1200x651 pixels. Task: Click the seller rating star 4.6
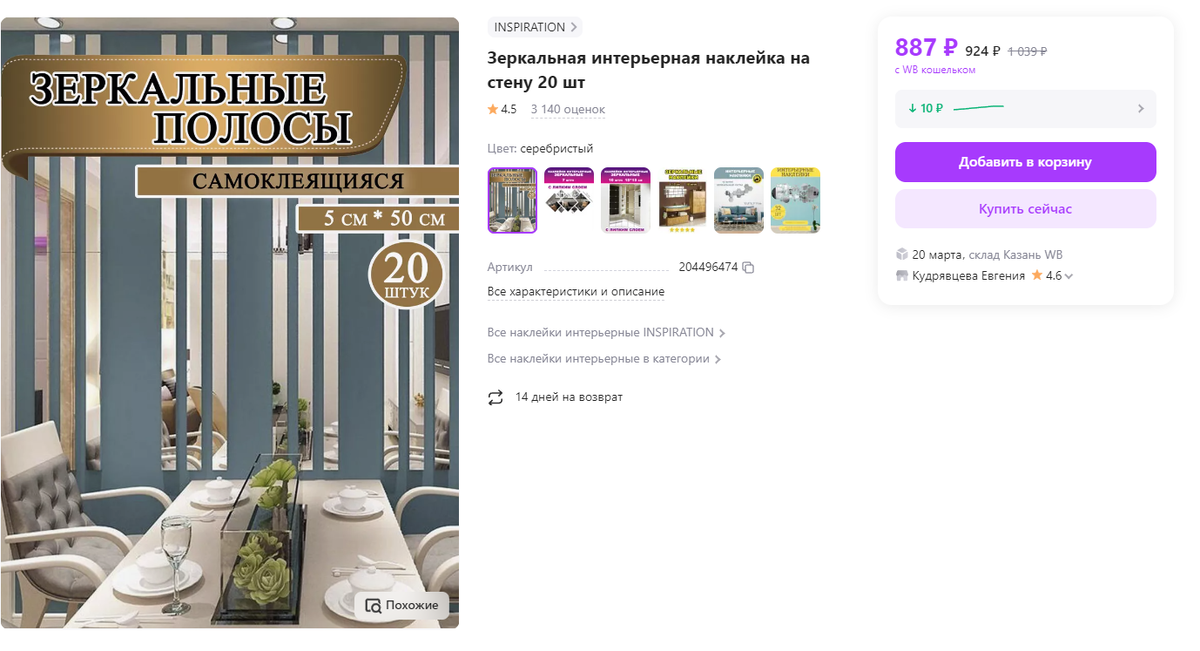pyautogui.click(x=1037, y=275)
